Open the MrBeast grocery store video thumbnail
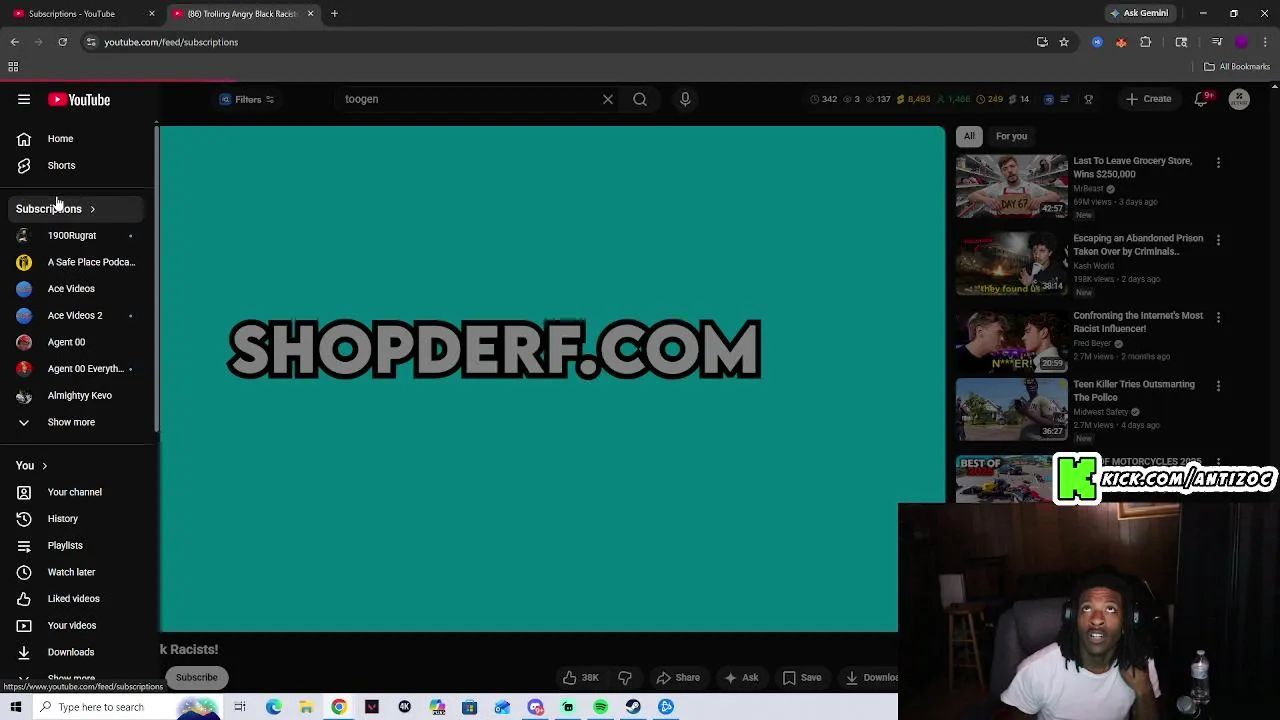This screenshot has height=720, width=1280. coord(1012,186)
